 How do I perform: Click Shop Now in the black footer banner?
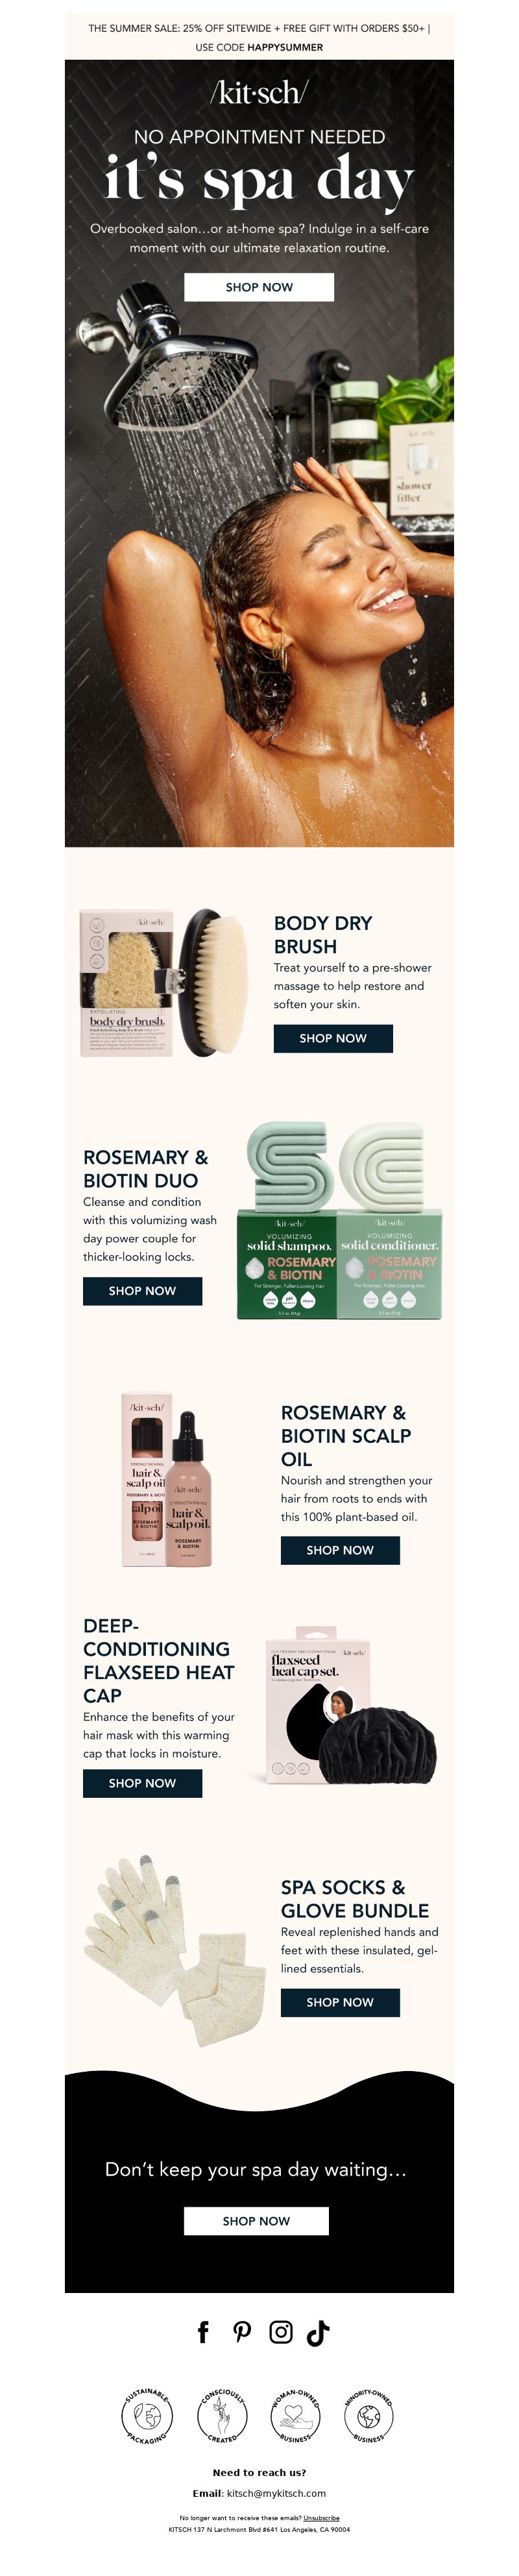click(256, 2221)
